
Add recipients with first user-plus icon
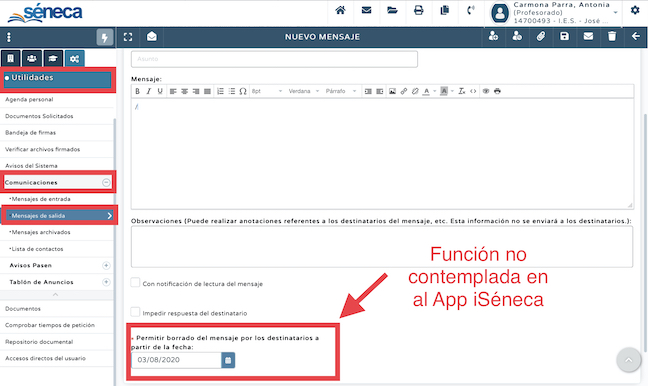tap(493, 36)
